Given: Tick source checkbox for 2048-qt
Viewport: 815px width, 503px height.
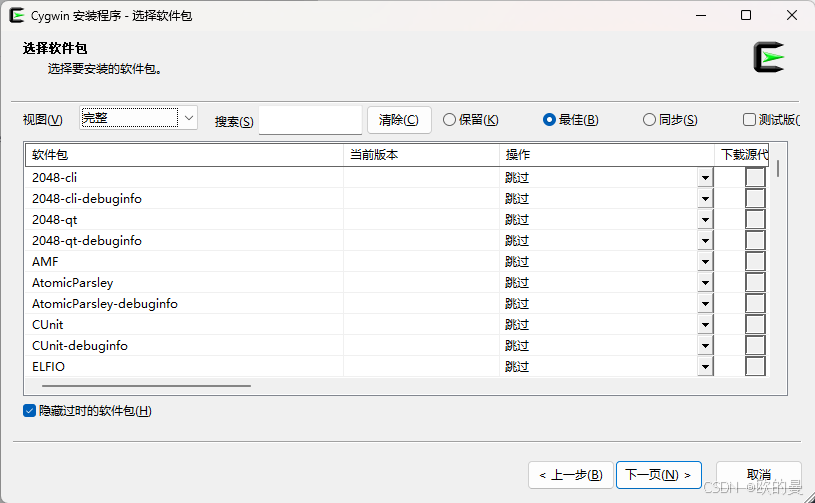Looking at the screenshot, I should point(755,220).
